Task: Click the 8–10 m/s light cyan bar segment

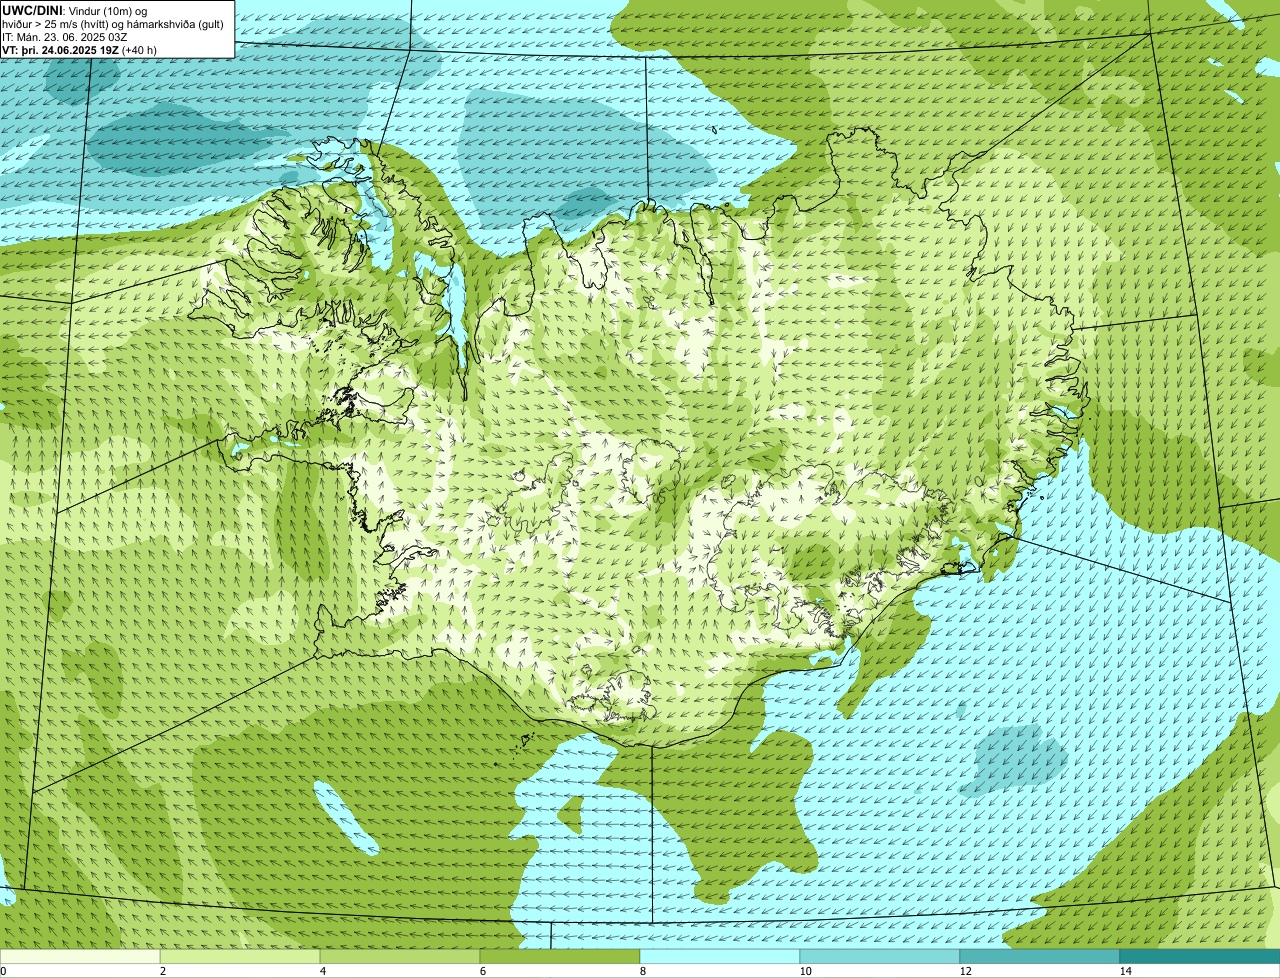Action: click(x=720, y=956)
